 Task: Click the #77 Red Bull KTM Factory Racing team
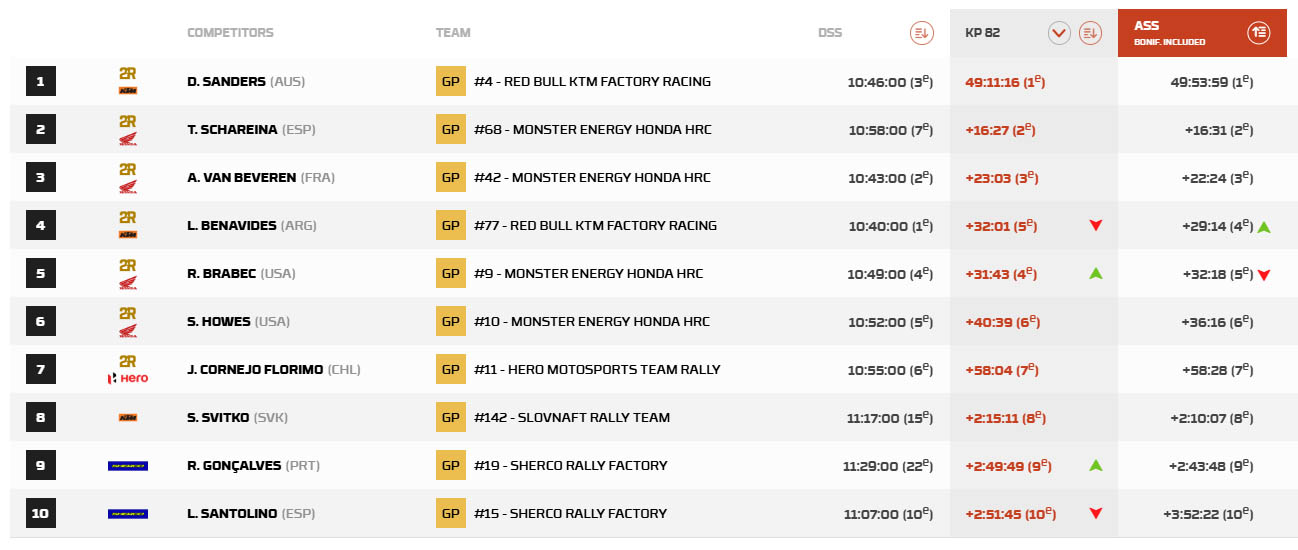(595, 226)
